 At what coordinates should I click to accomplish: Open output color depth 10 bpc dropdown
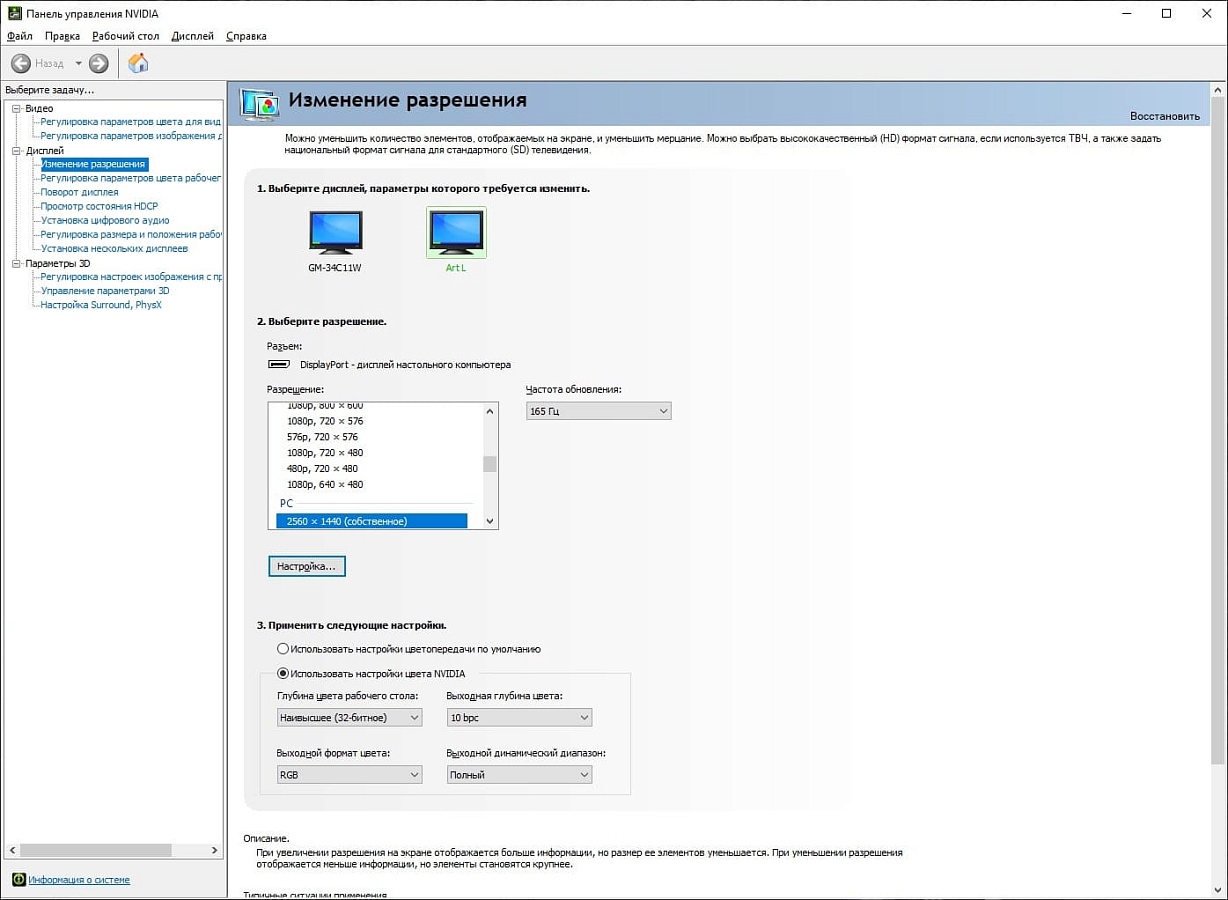pyautogui.click(x=520, y=717)
